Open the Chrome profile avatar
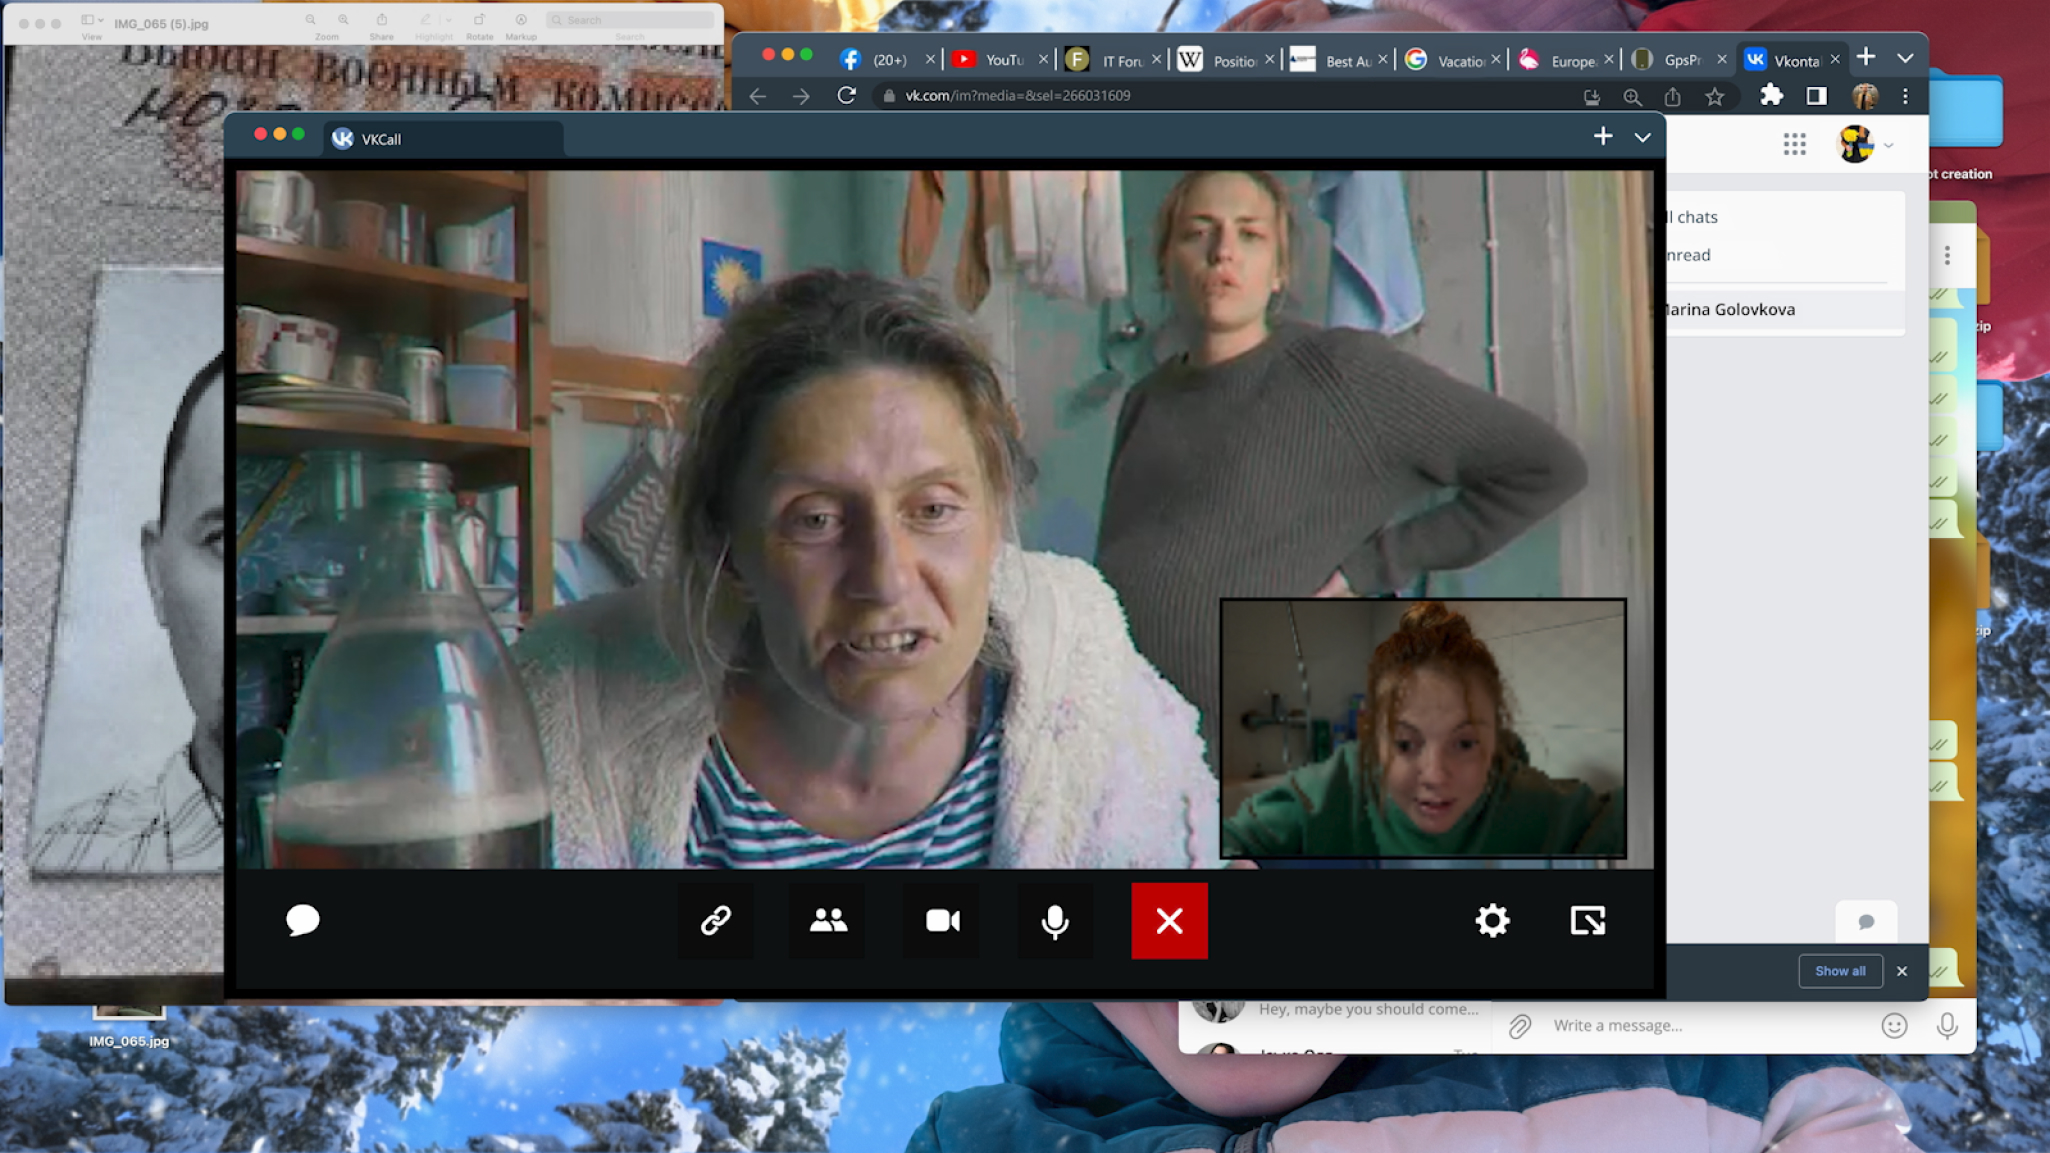The width and height of the screenshot is (2050, 1153). (x=1864, y=96)
